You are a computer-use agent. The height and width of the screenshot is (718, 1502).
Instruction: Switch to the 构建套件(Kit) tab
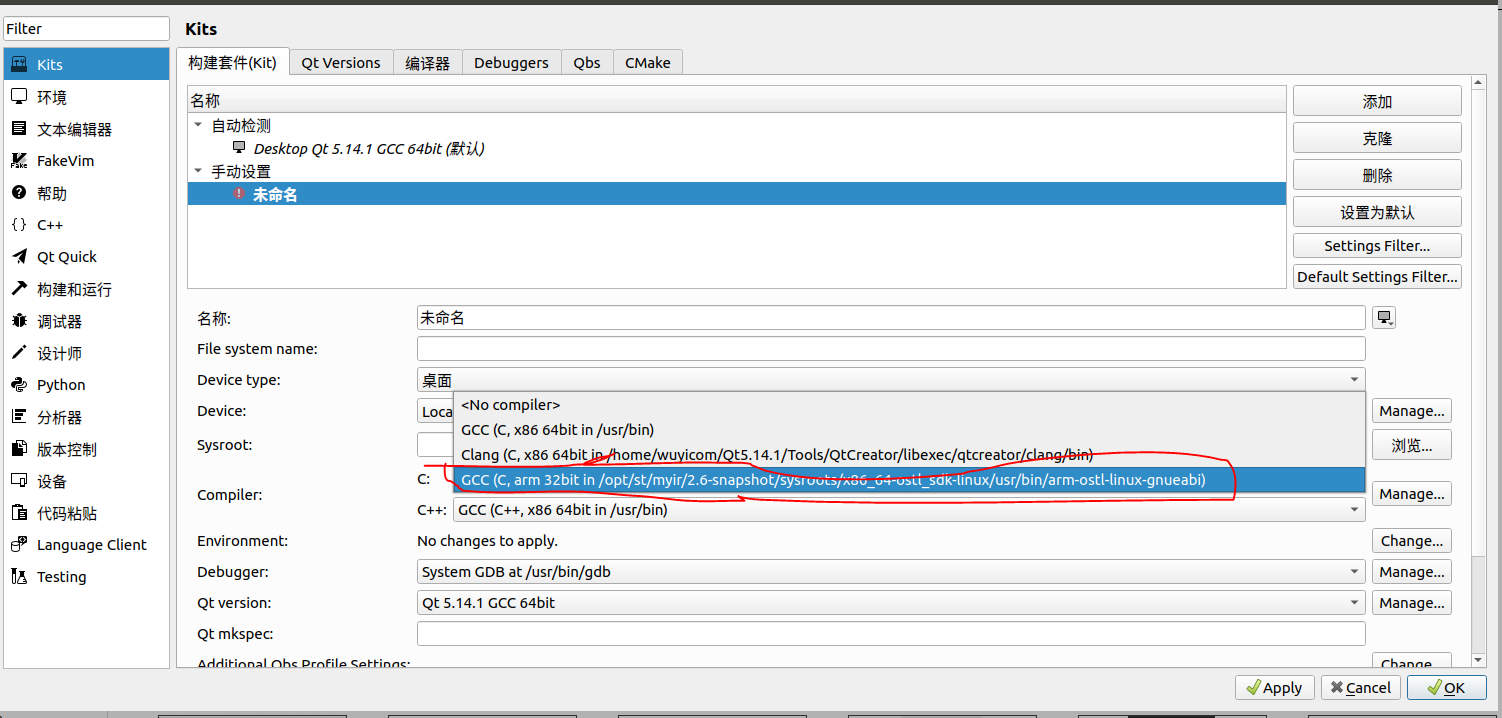(x=233, y=62)
